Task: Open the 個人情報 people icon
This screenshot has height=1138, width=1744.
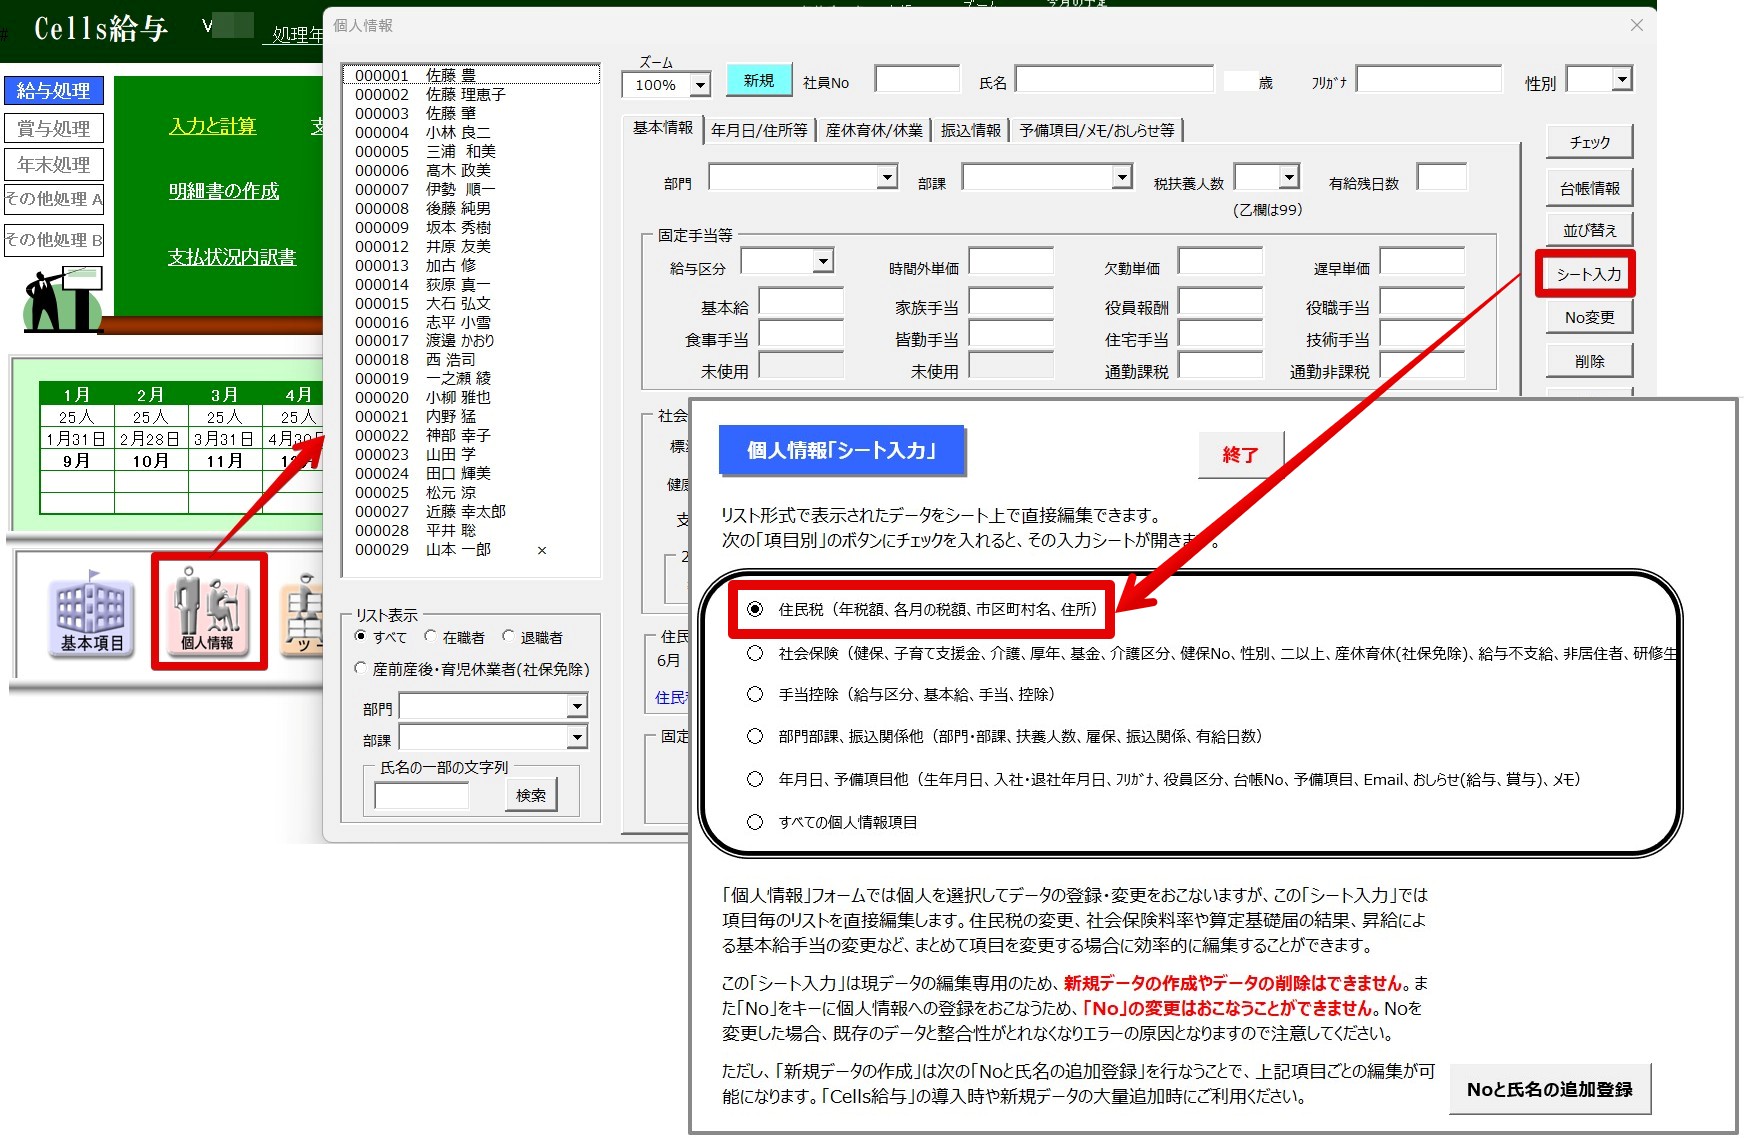Action: pyautogui.click(x=208, y=612)
